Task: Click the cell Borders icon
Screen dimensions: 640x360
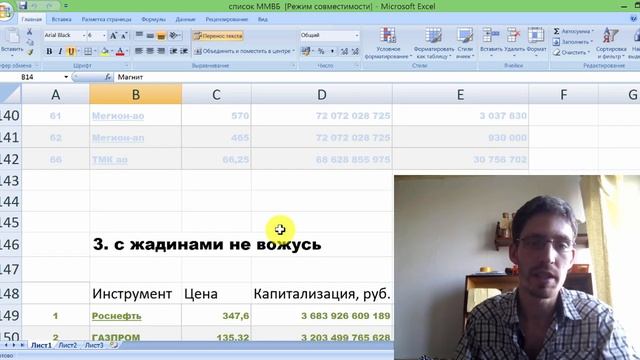Action: [87, 51]
